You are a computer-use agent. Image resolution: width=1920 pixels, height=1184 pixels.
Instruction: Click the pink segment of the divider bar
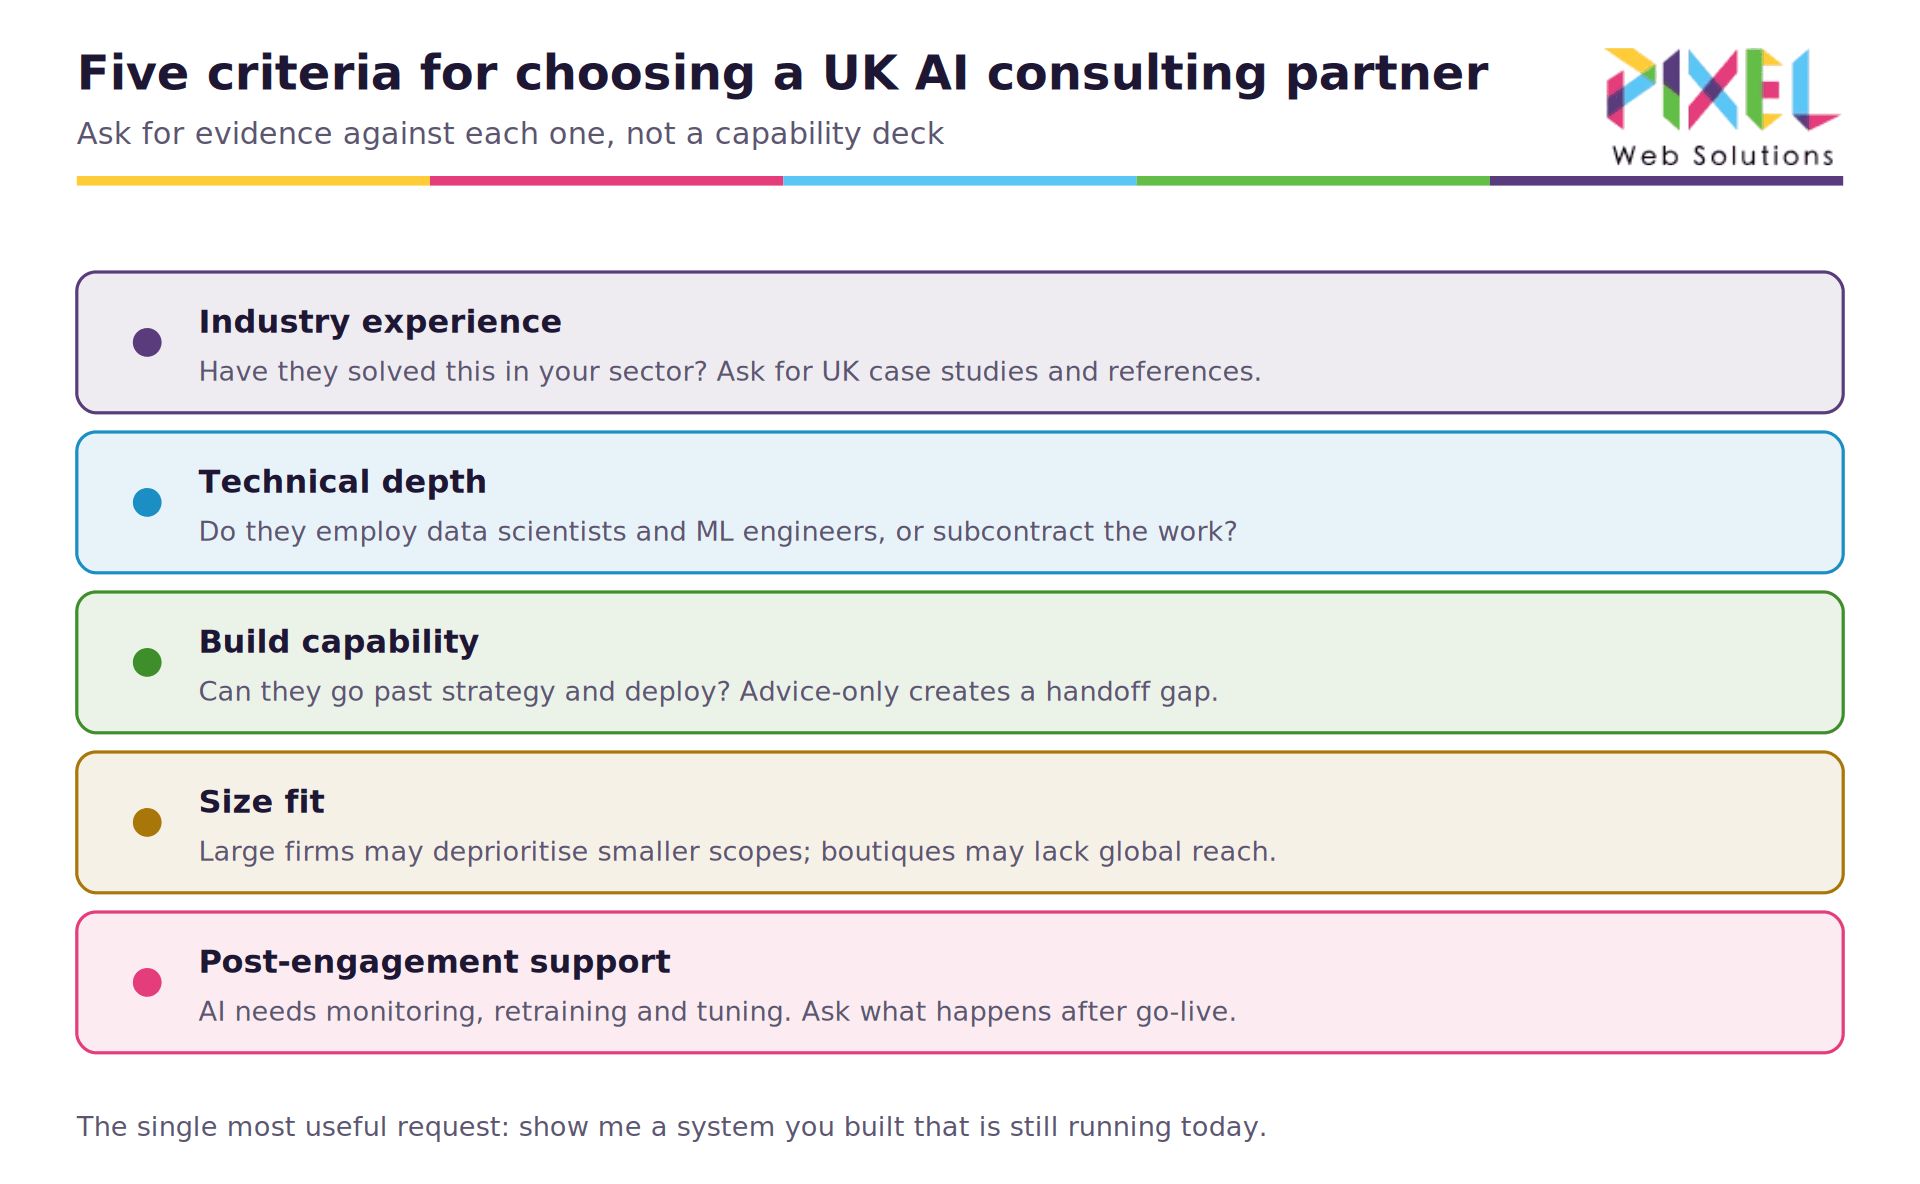click(606, 181)
